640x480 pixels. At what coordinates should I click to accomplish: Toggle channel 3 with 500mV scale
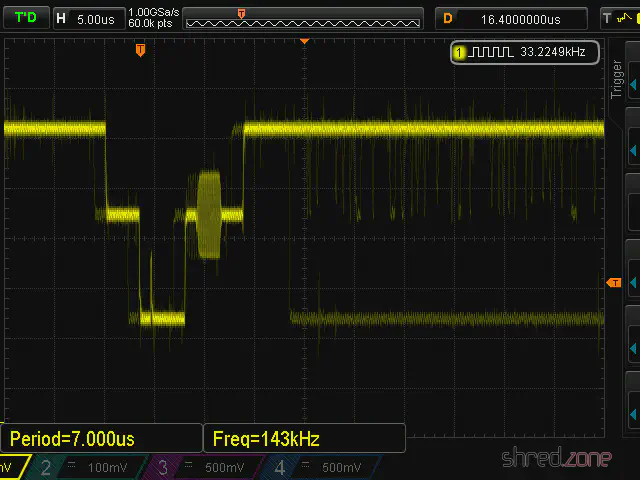tap(204, 468)
